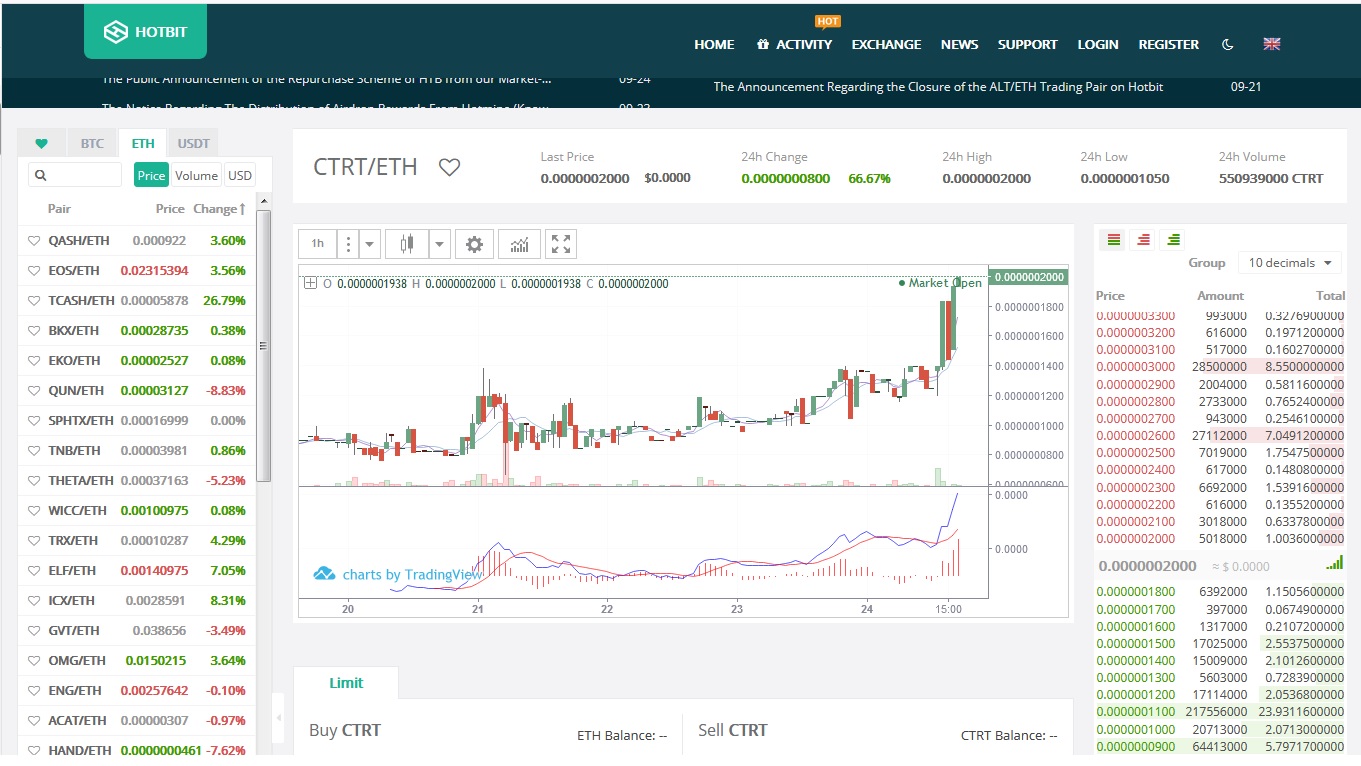Toggle the USD display mode

point(240,175)
